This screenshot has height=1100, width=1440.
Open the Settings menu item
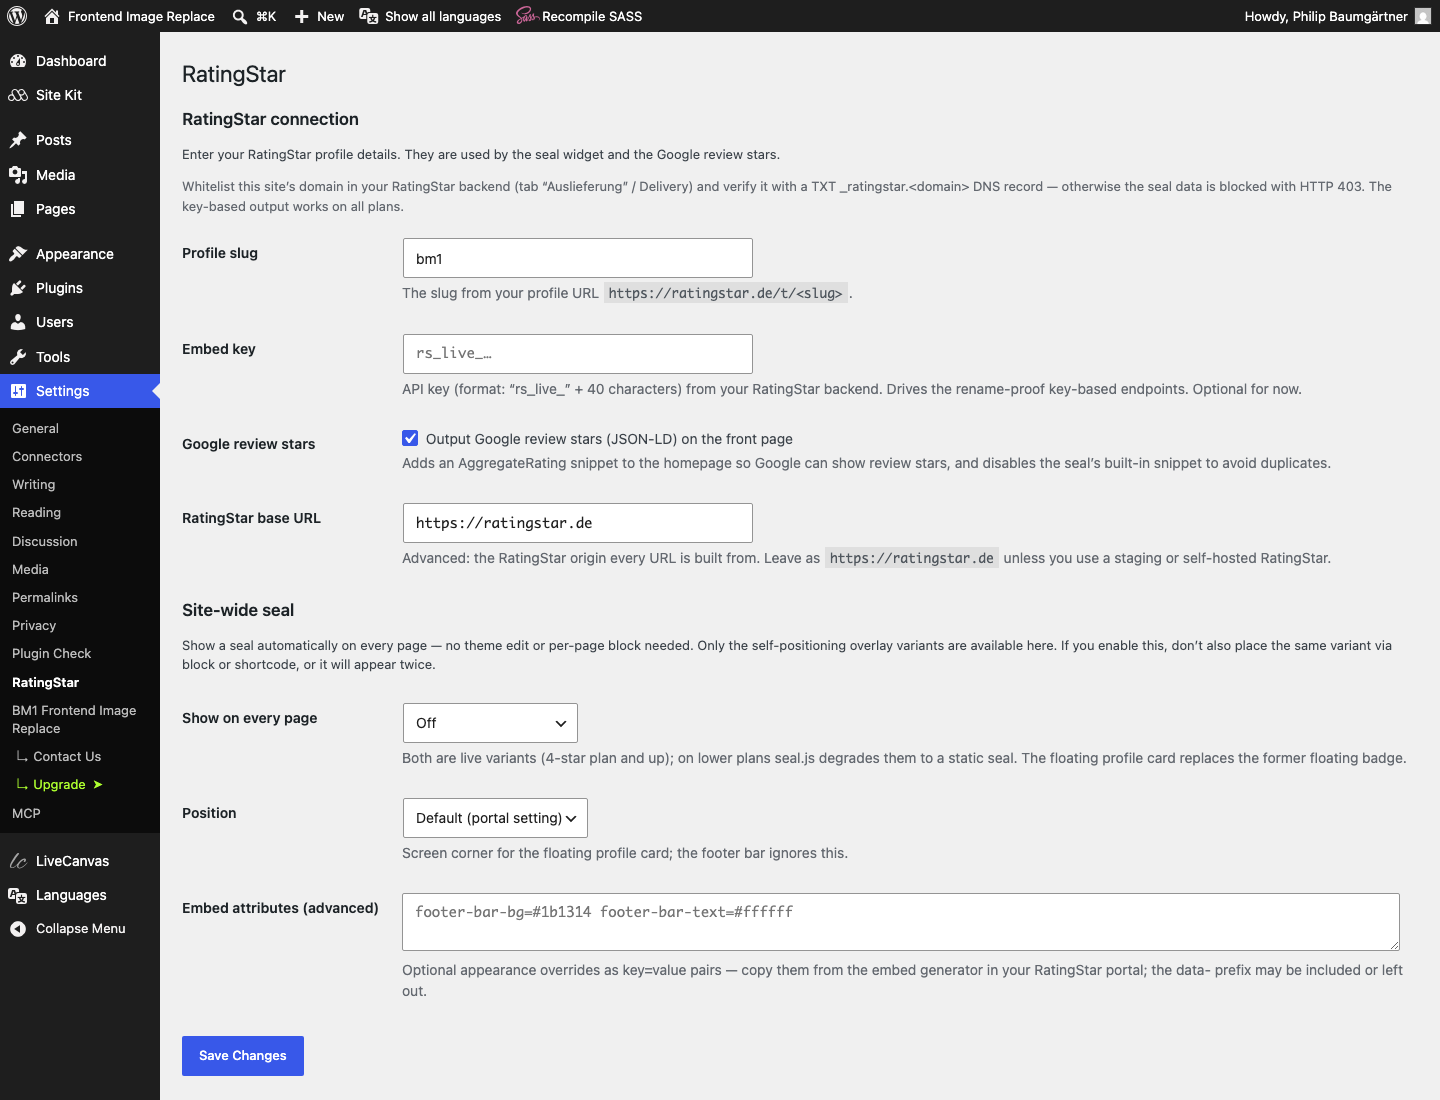coord(80,391)
